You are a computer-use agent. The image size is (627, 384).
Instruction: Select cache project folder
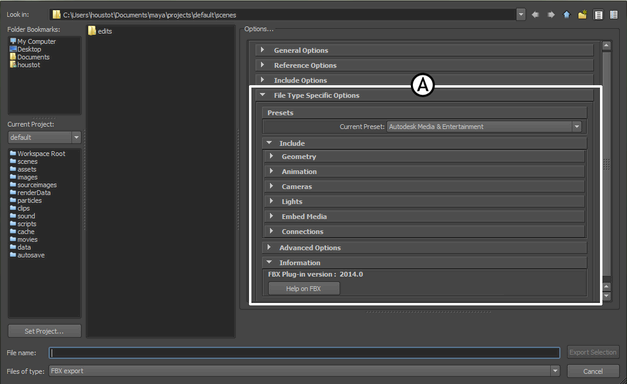click(22, 232)
